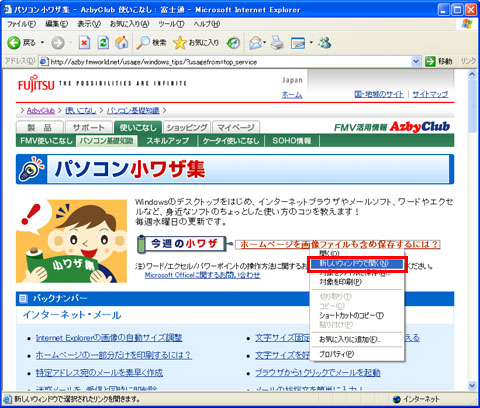Open the ヘルプ menu
Viewport: 480px width, 408px height.
click(x=207, y=24)
